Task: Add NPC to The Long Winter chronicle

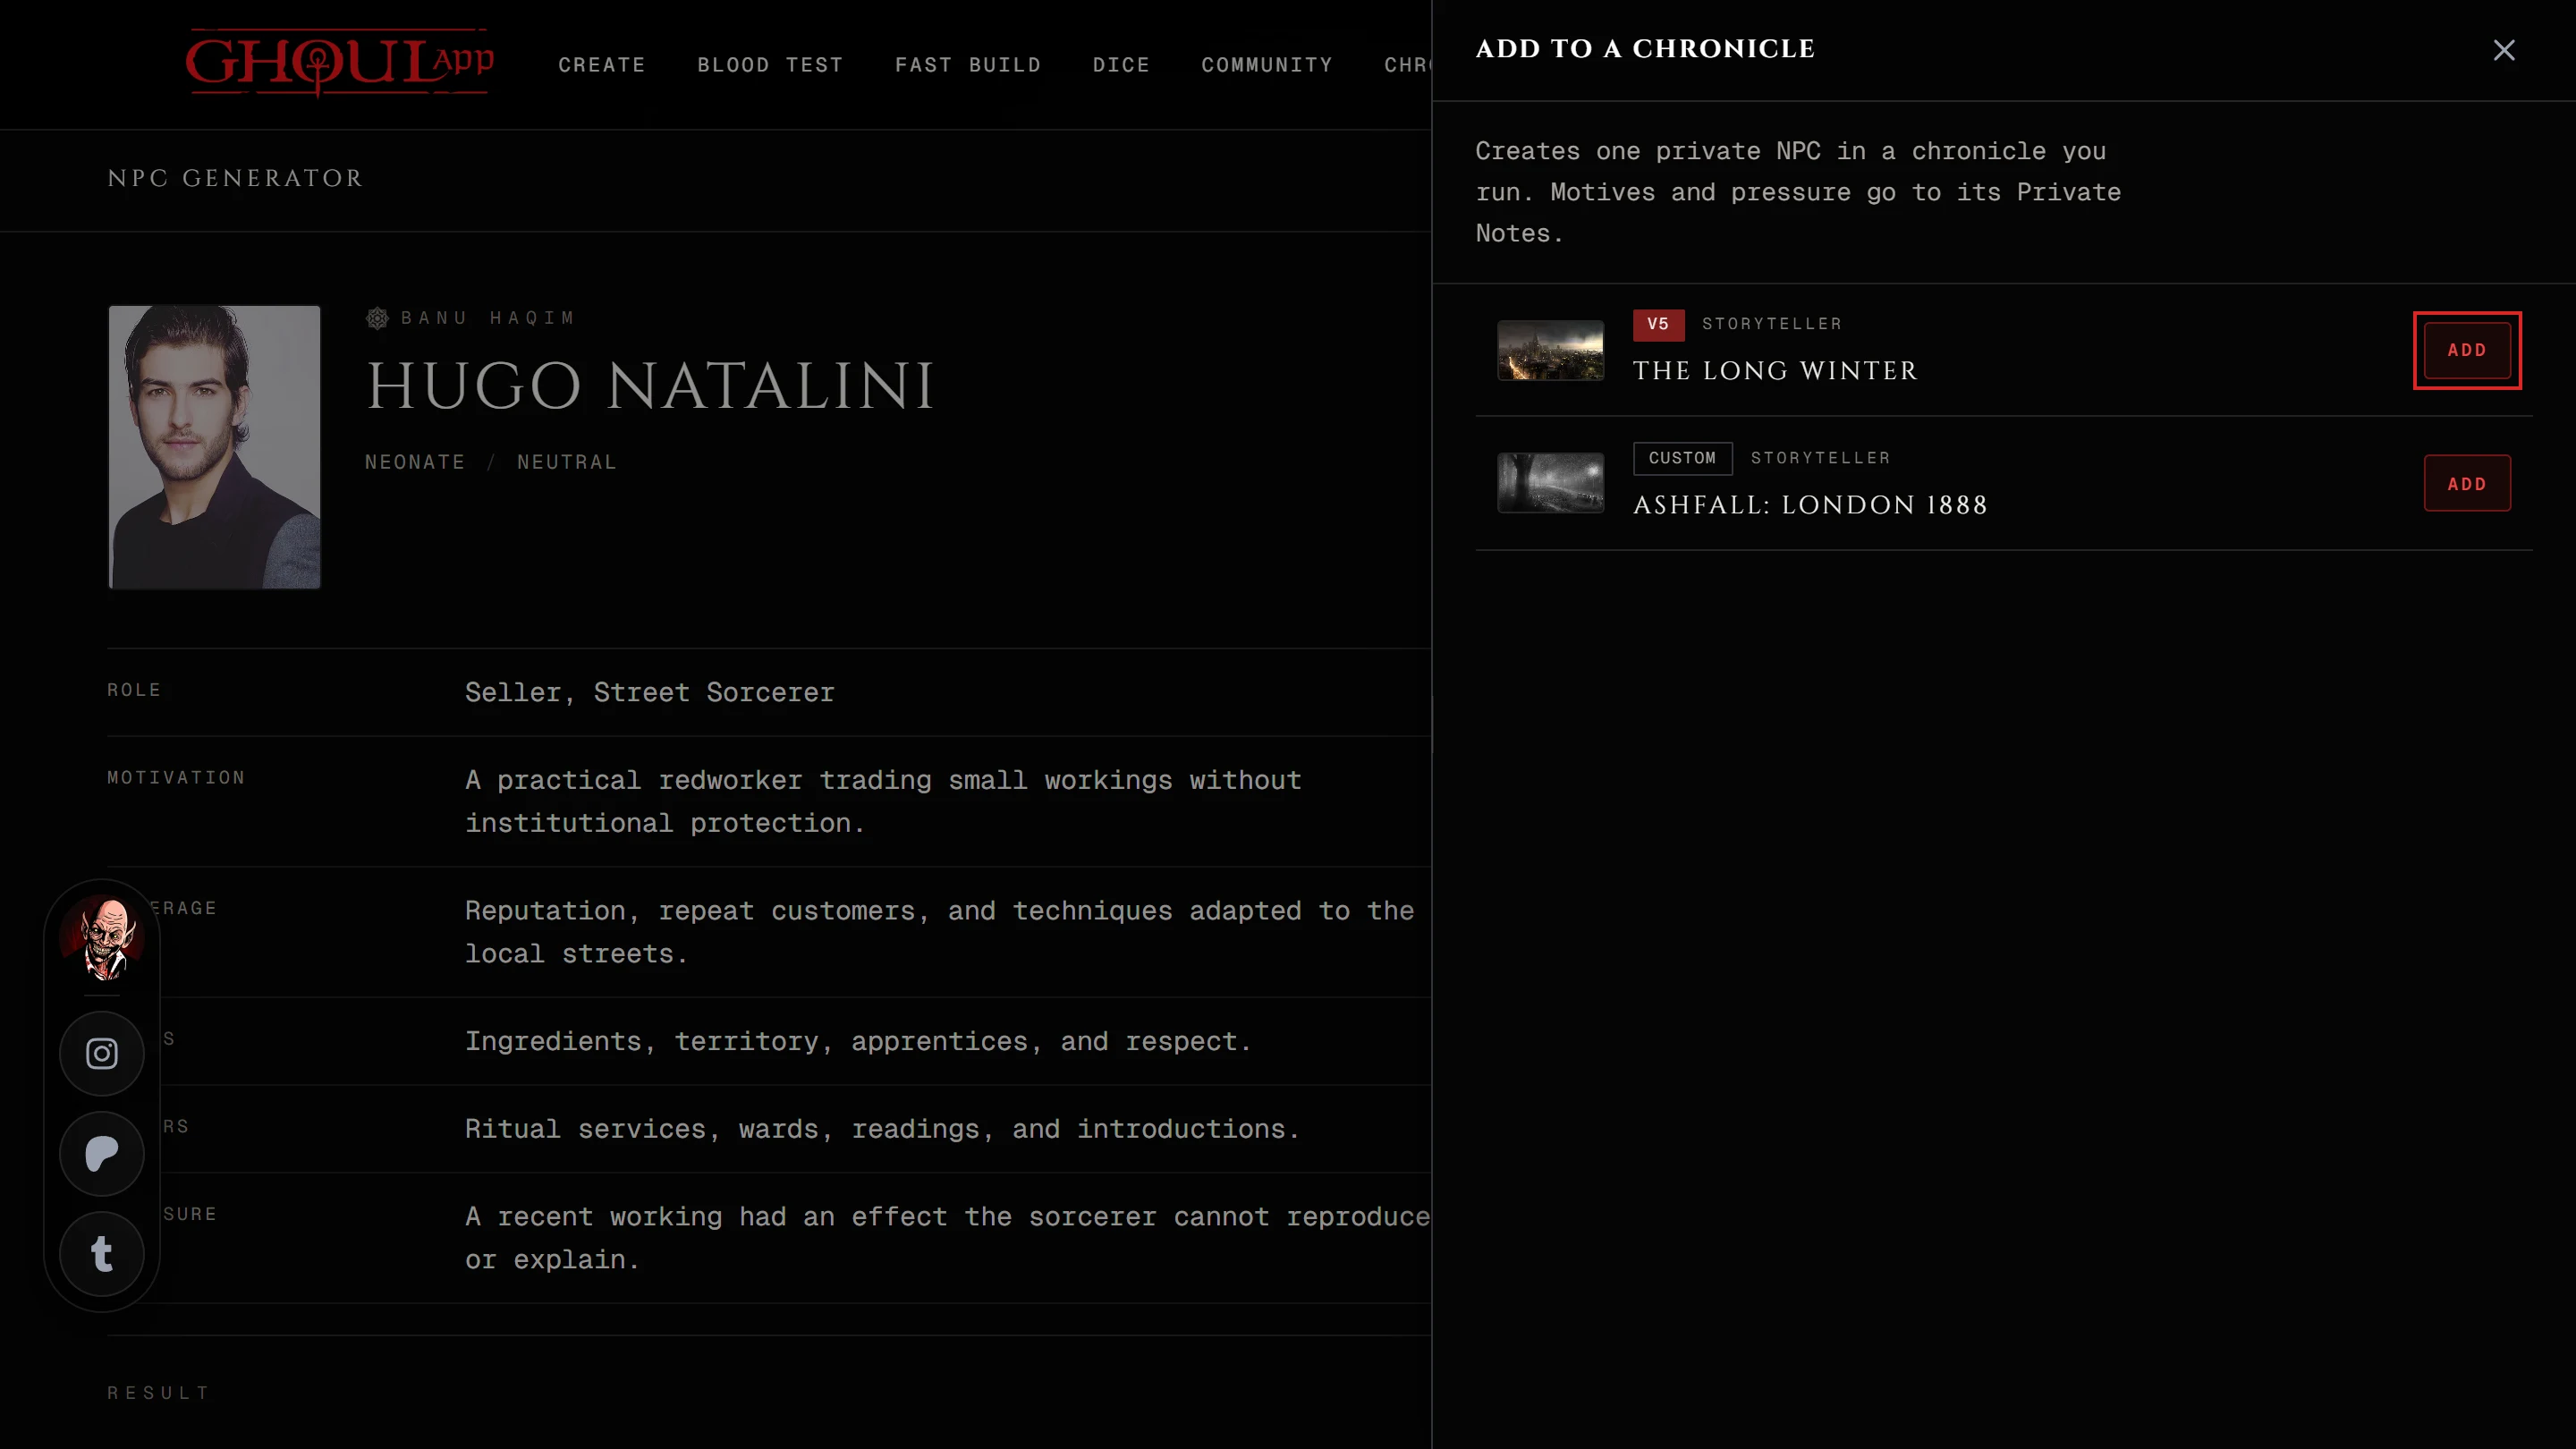Action: pos(2466,350)
